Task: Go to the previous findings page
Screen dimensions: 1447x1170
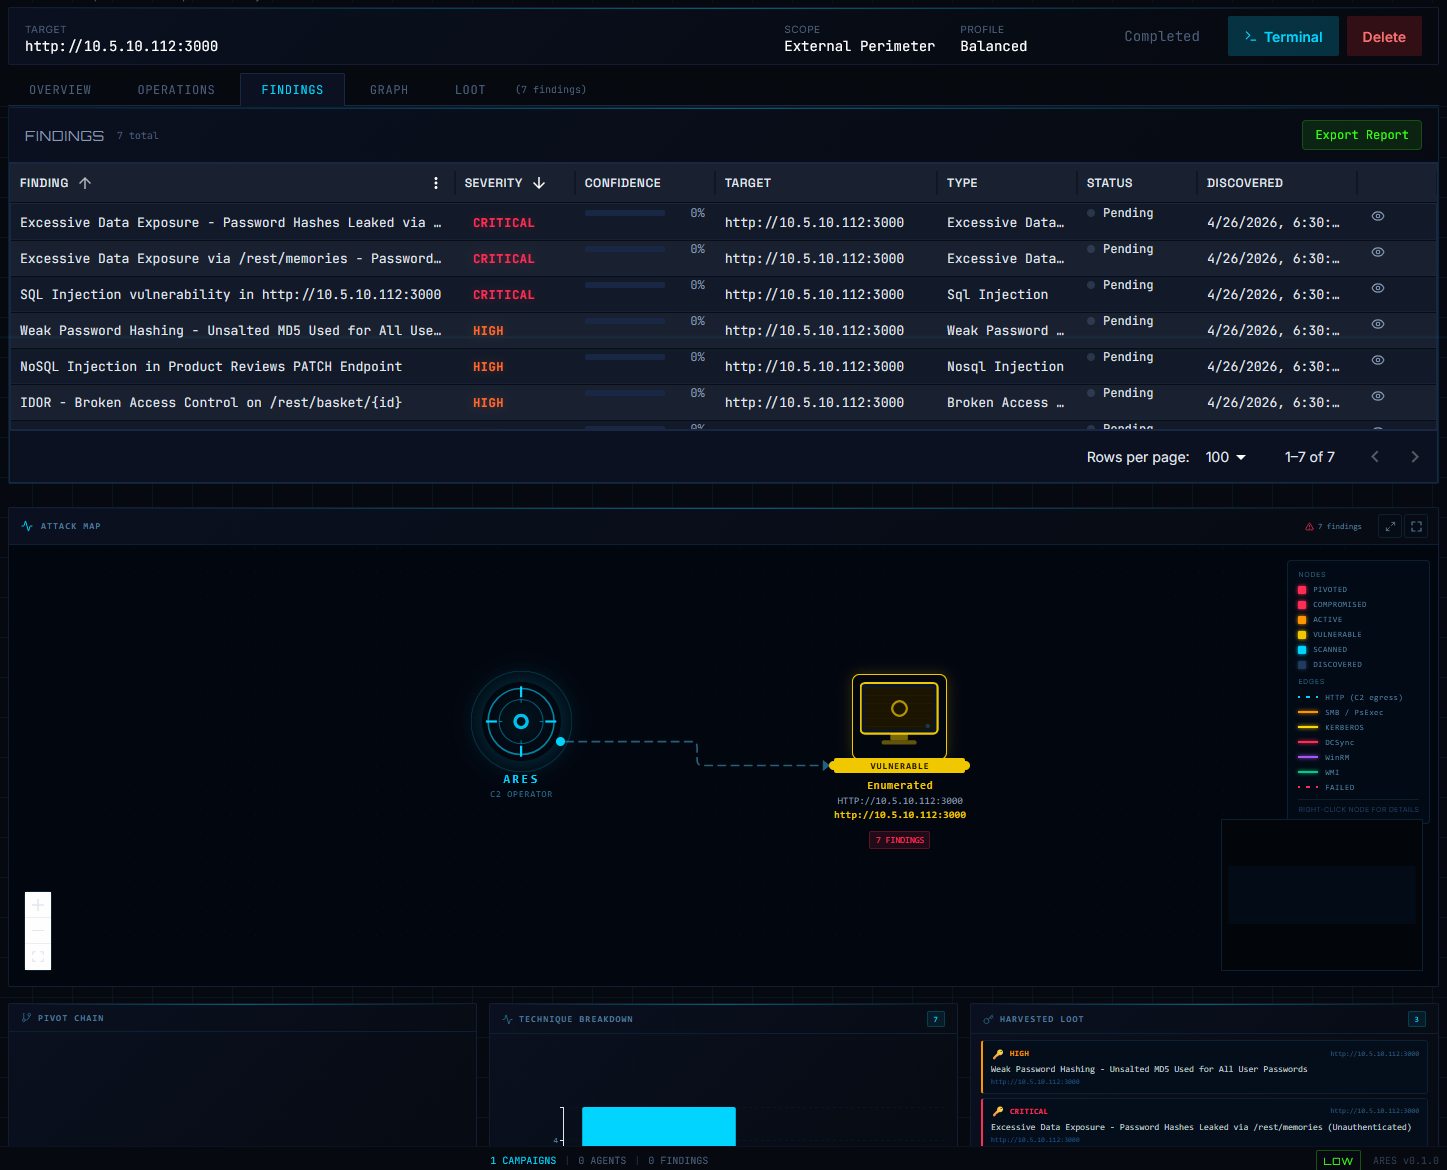Action: click(1375, 457)
